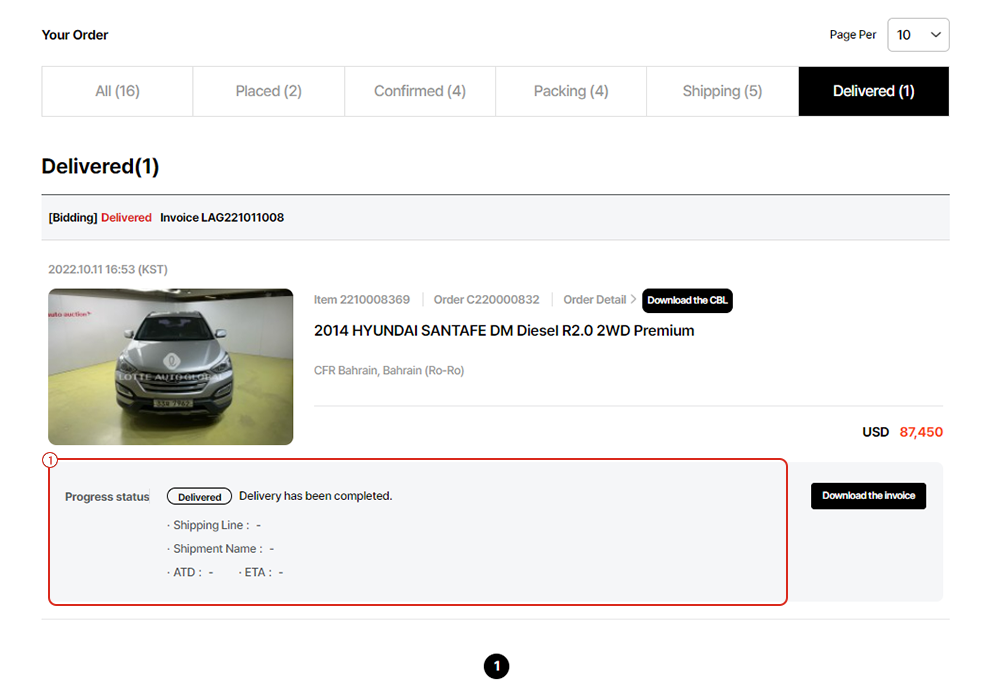Click the Download the invoice button
Viewport: 1000px width, 680px height.
[868, 496]
